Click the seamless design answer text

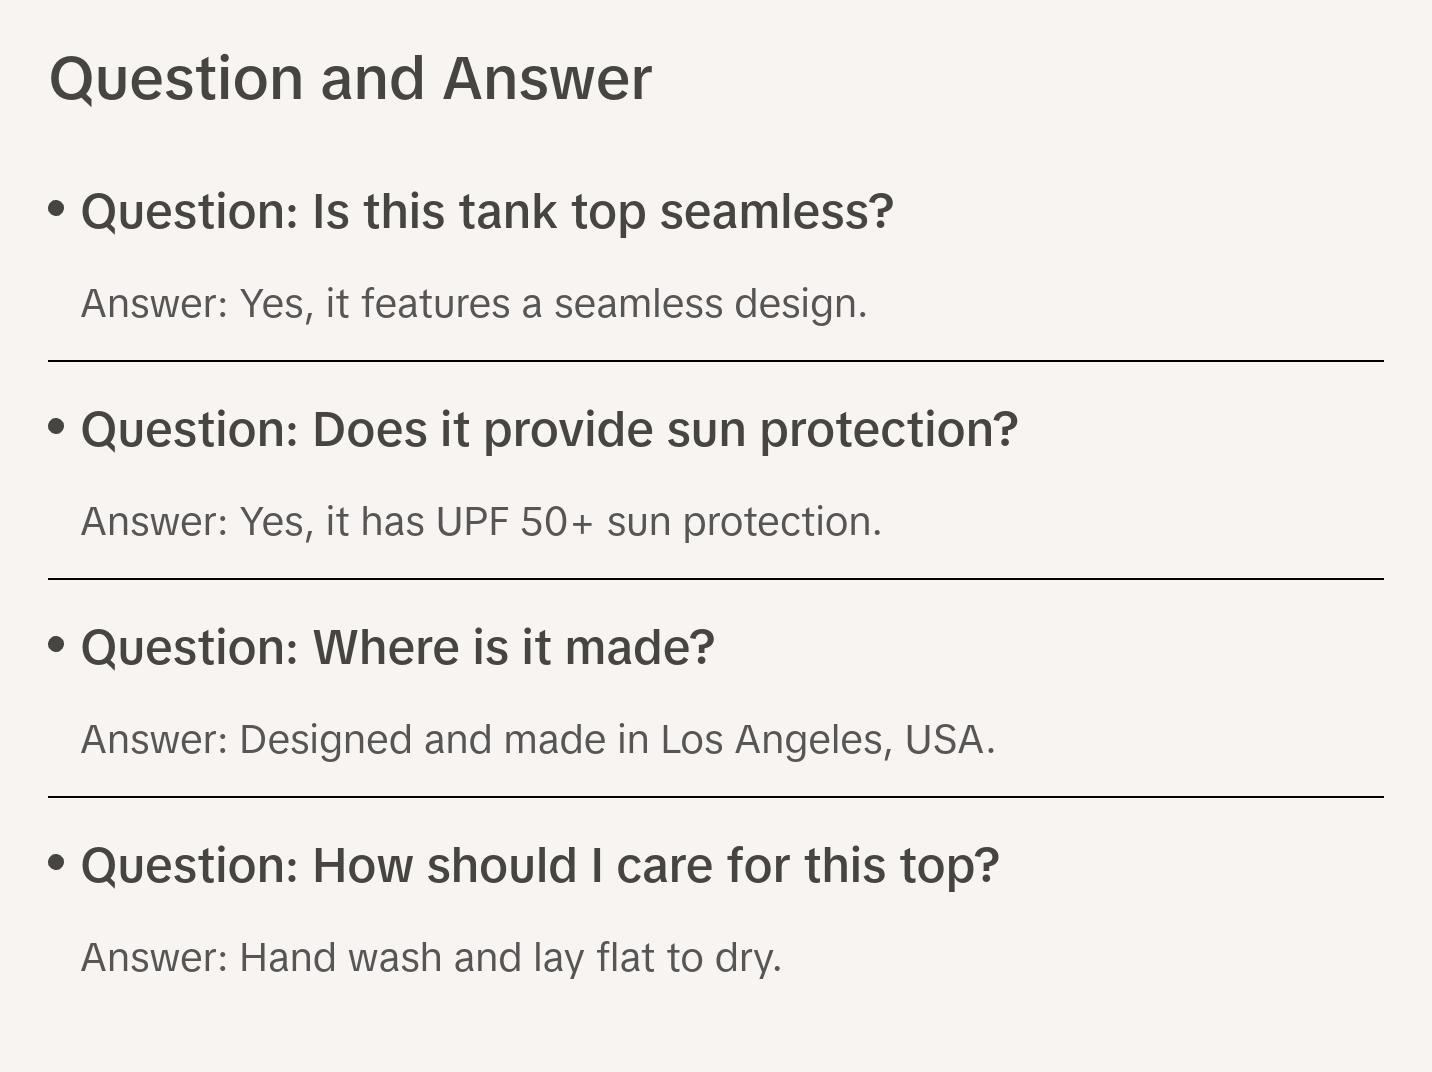pos(474,304)
